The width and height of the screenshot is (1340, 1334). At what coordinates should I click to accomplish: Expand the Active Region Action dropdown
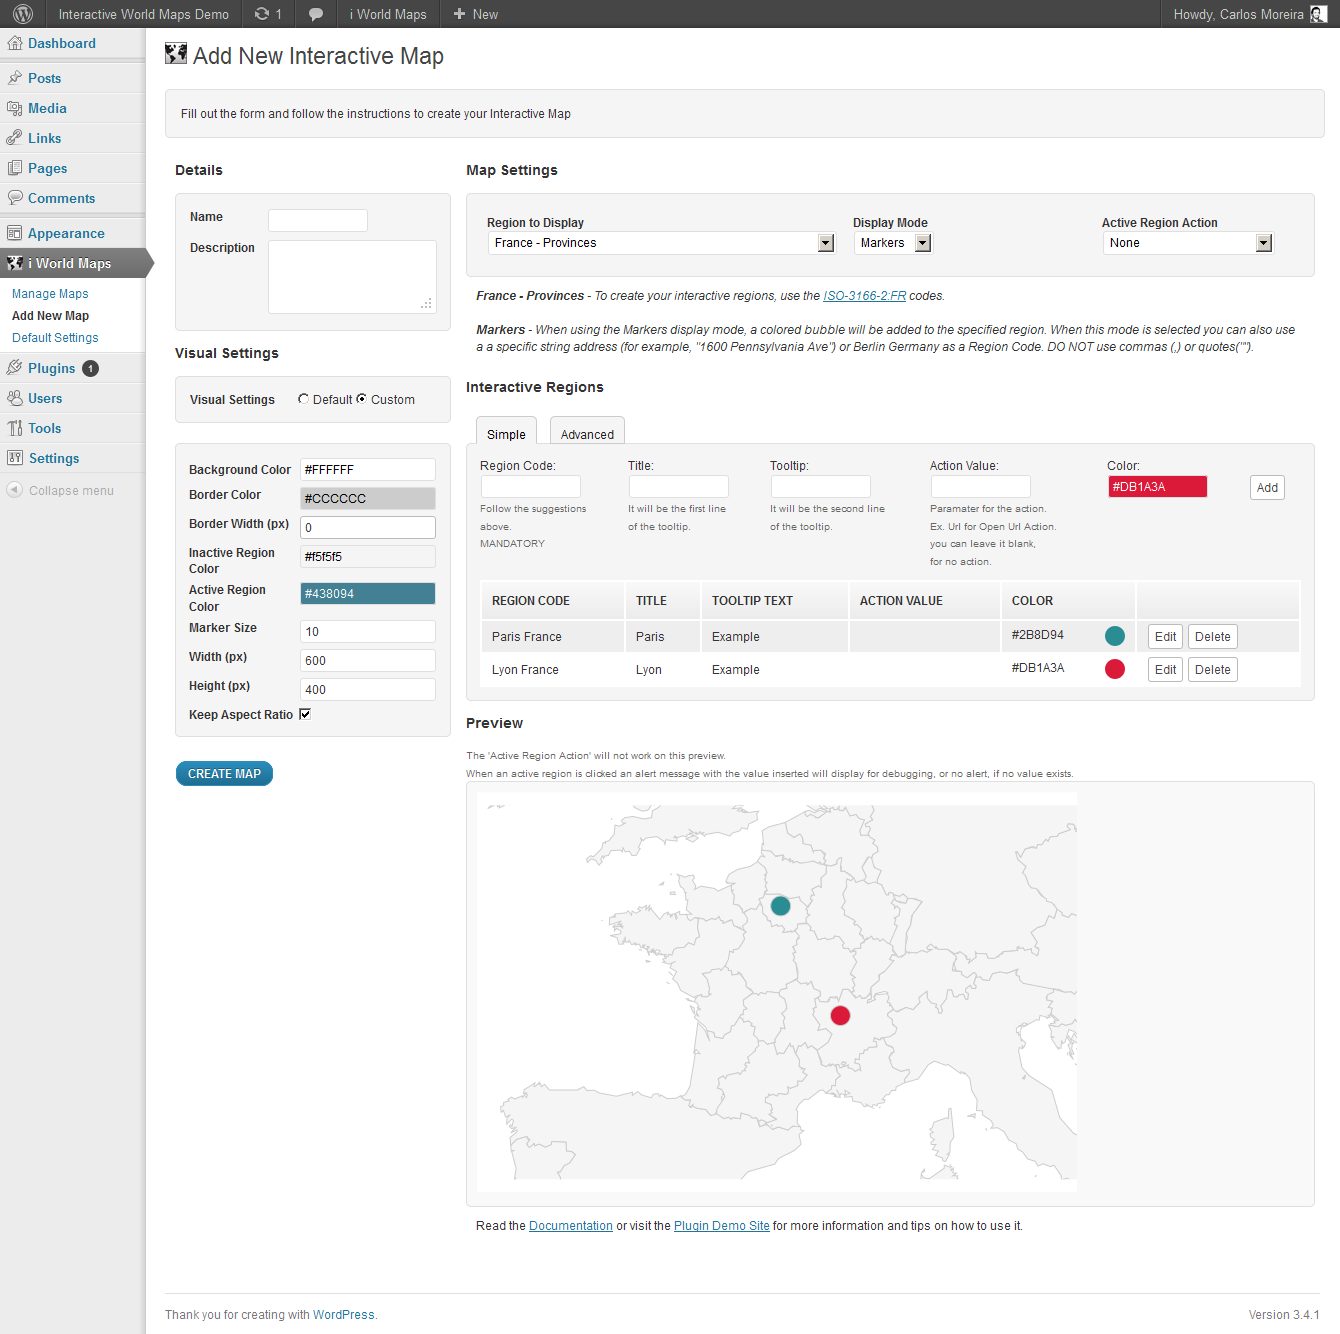(x=1187, y=243)
